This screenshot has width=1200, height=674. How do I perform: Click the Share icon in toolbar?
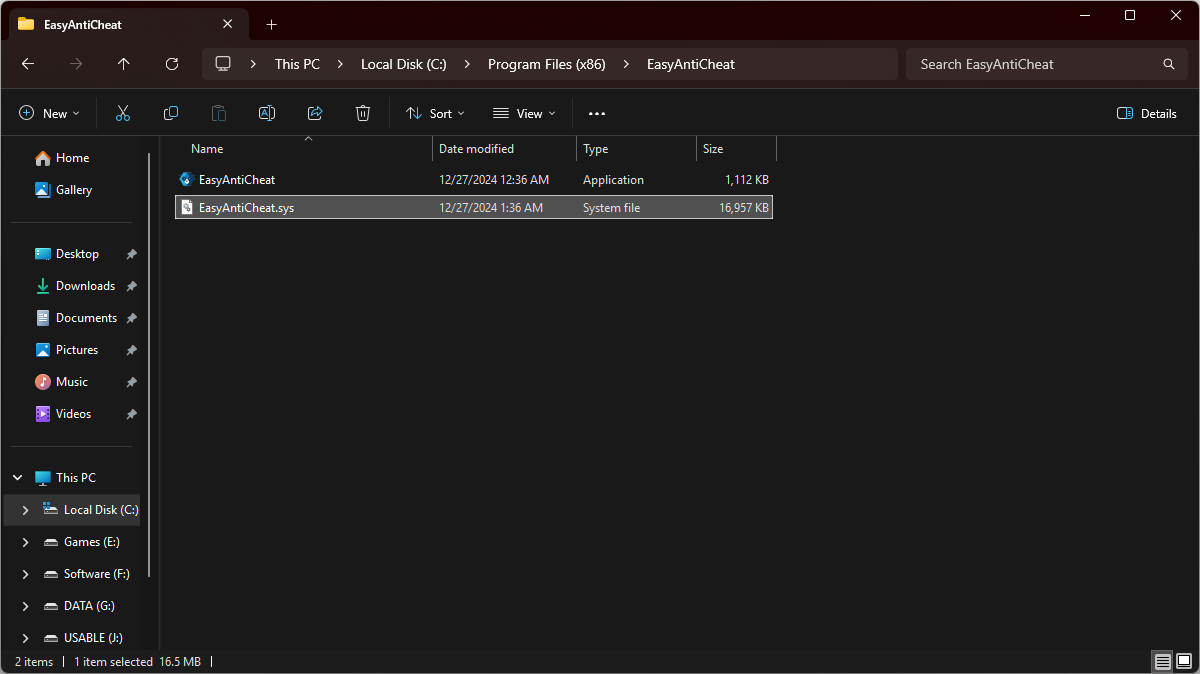tap(315, 114)
